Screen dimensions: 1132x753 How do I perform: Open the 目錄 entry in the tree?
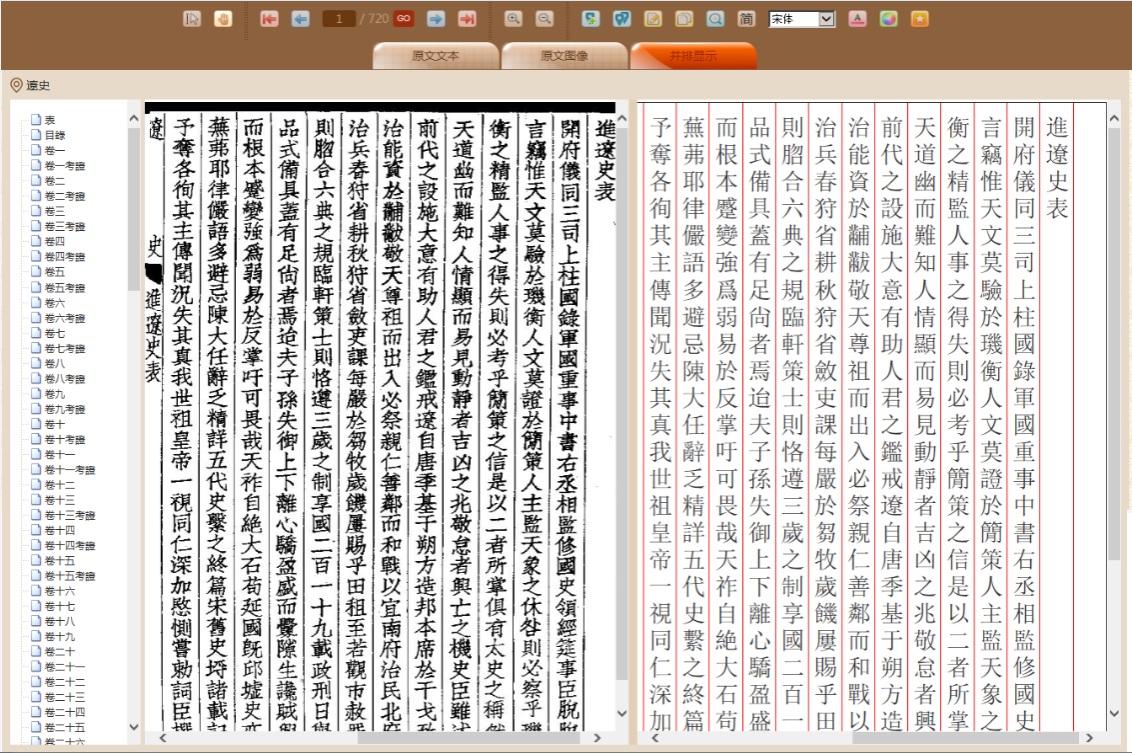click(x=55, y=135)
